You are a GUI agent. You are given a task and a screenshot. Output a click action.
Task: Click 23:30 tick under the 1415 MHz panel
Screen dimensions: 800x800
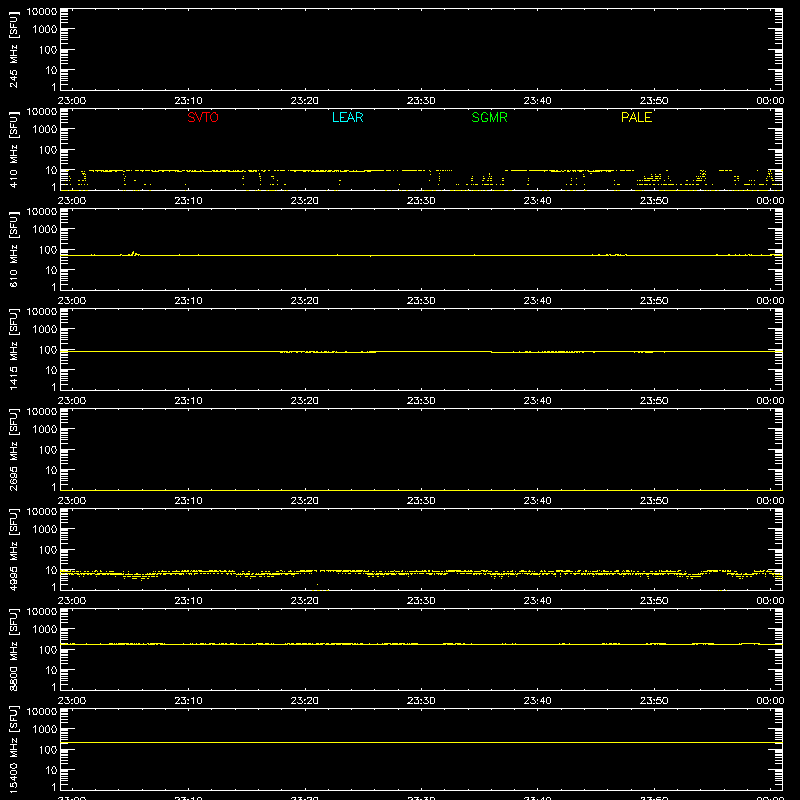click(421, 401)
